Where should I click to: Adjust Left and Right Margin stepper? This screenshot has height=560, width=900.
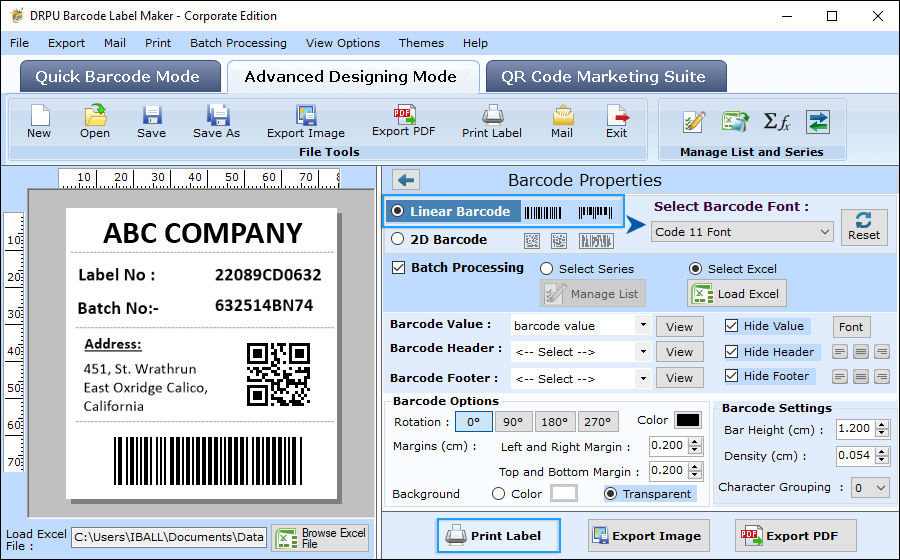[695, 445]
